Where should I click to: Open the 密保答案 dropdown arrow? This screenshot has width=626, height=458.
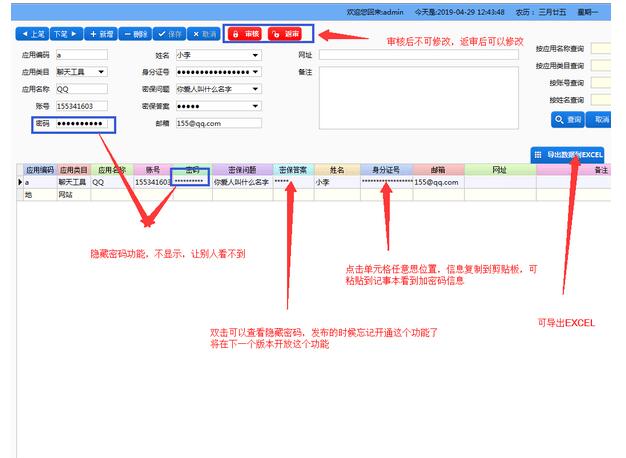[x=257, y=106]
